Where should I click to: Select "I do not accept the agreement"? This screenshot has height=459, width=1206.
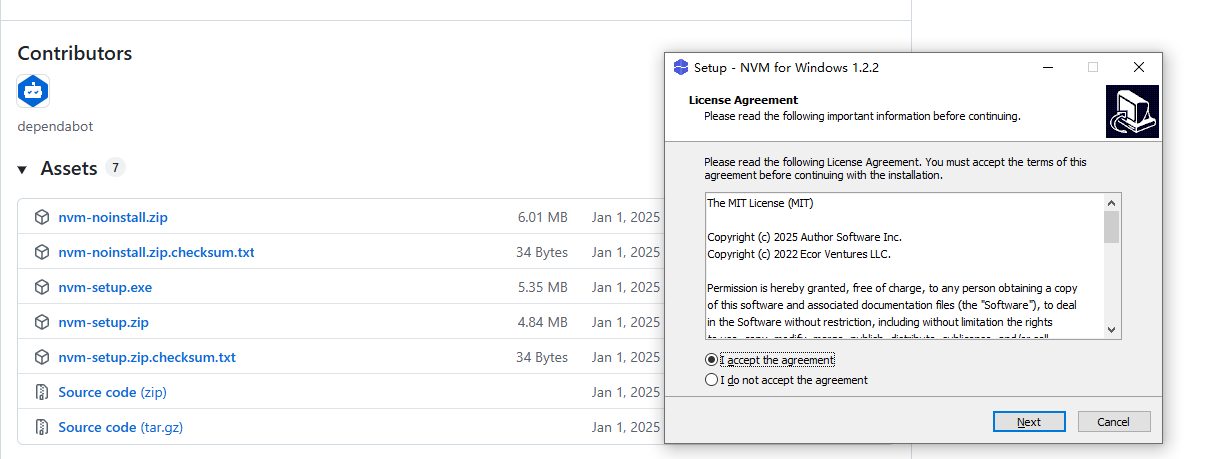(x=711, y=380)
